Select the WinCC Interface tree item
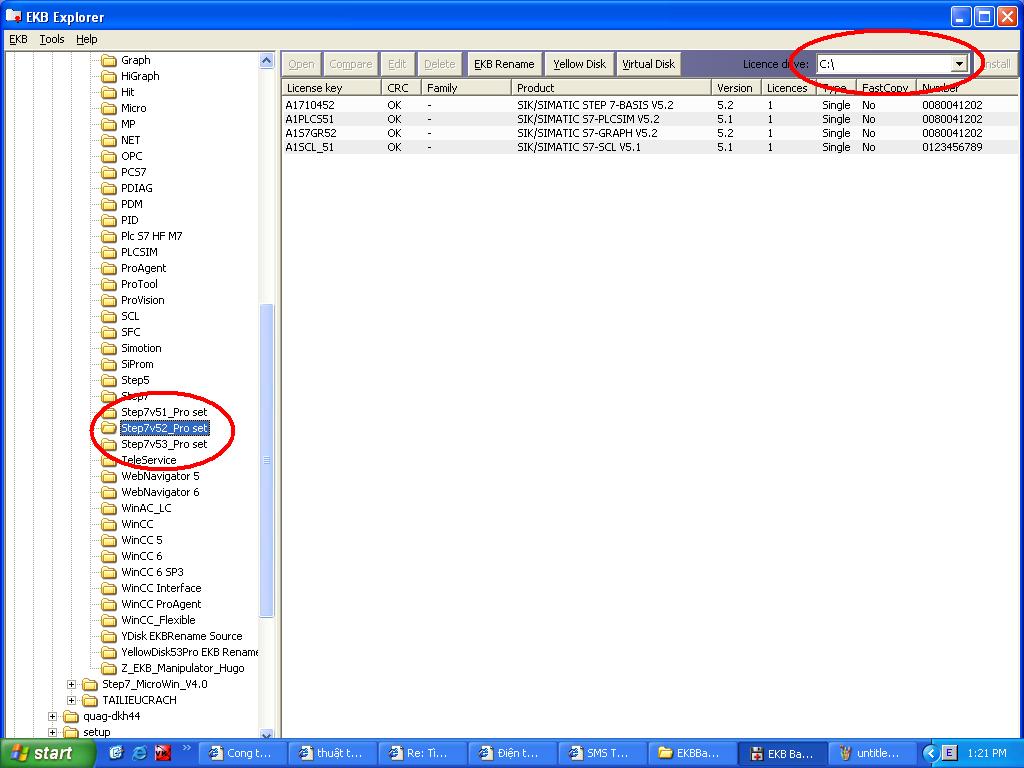This screenshot has width=1024, height=768. tap(161, 588)
